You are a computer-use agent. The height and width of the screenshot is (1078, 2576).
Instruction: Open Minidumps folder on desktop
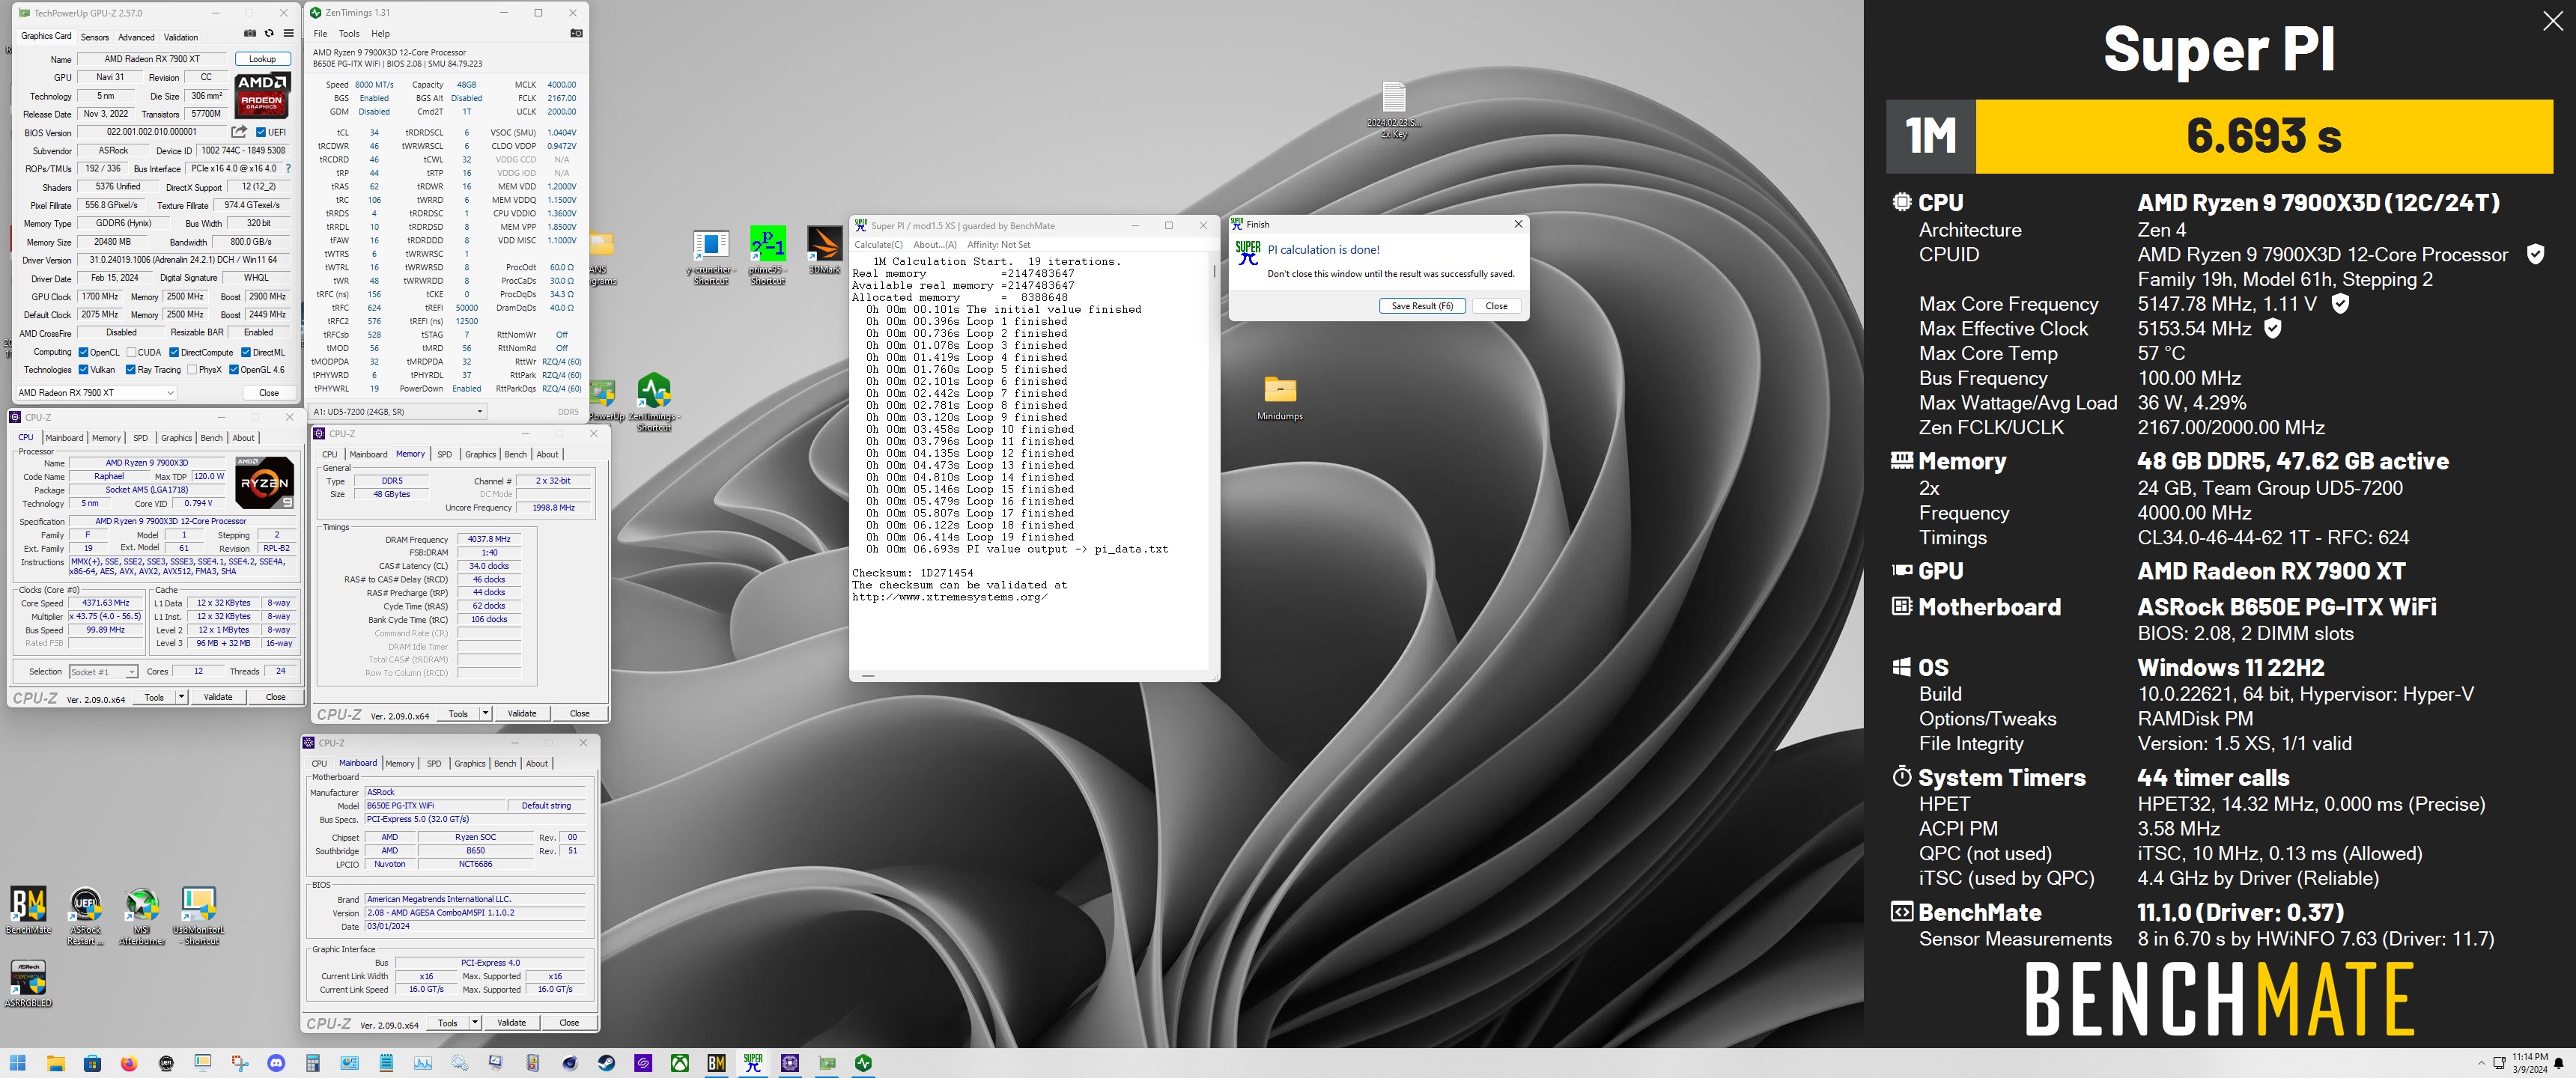[x=1280, y=398]
